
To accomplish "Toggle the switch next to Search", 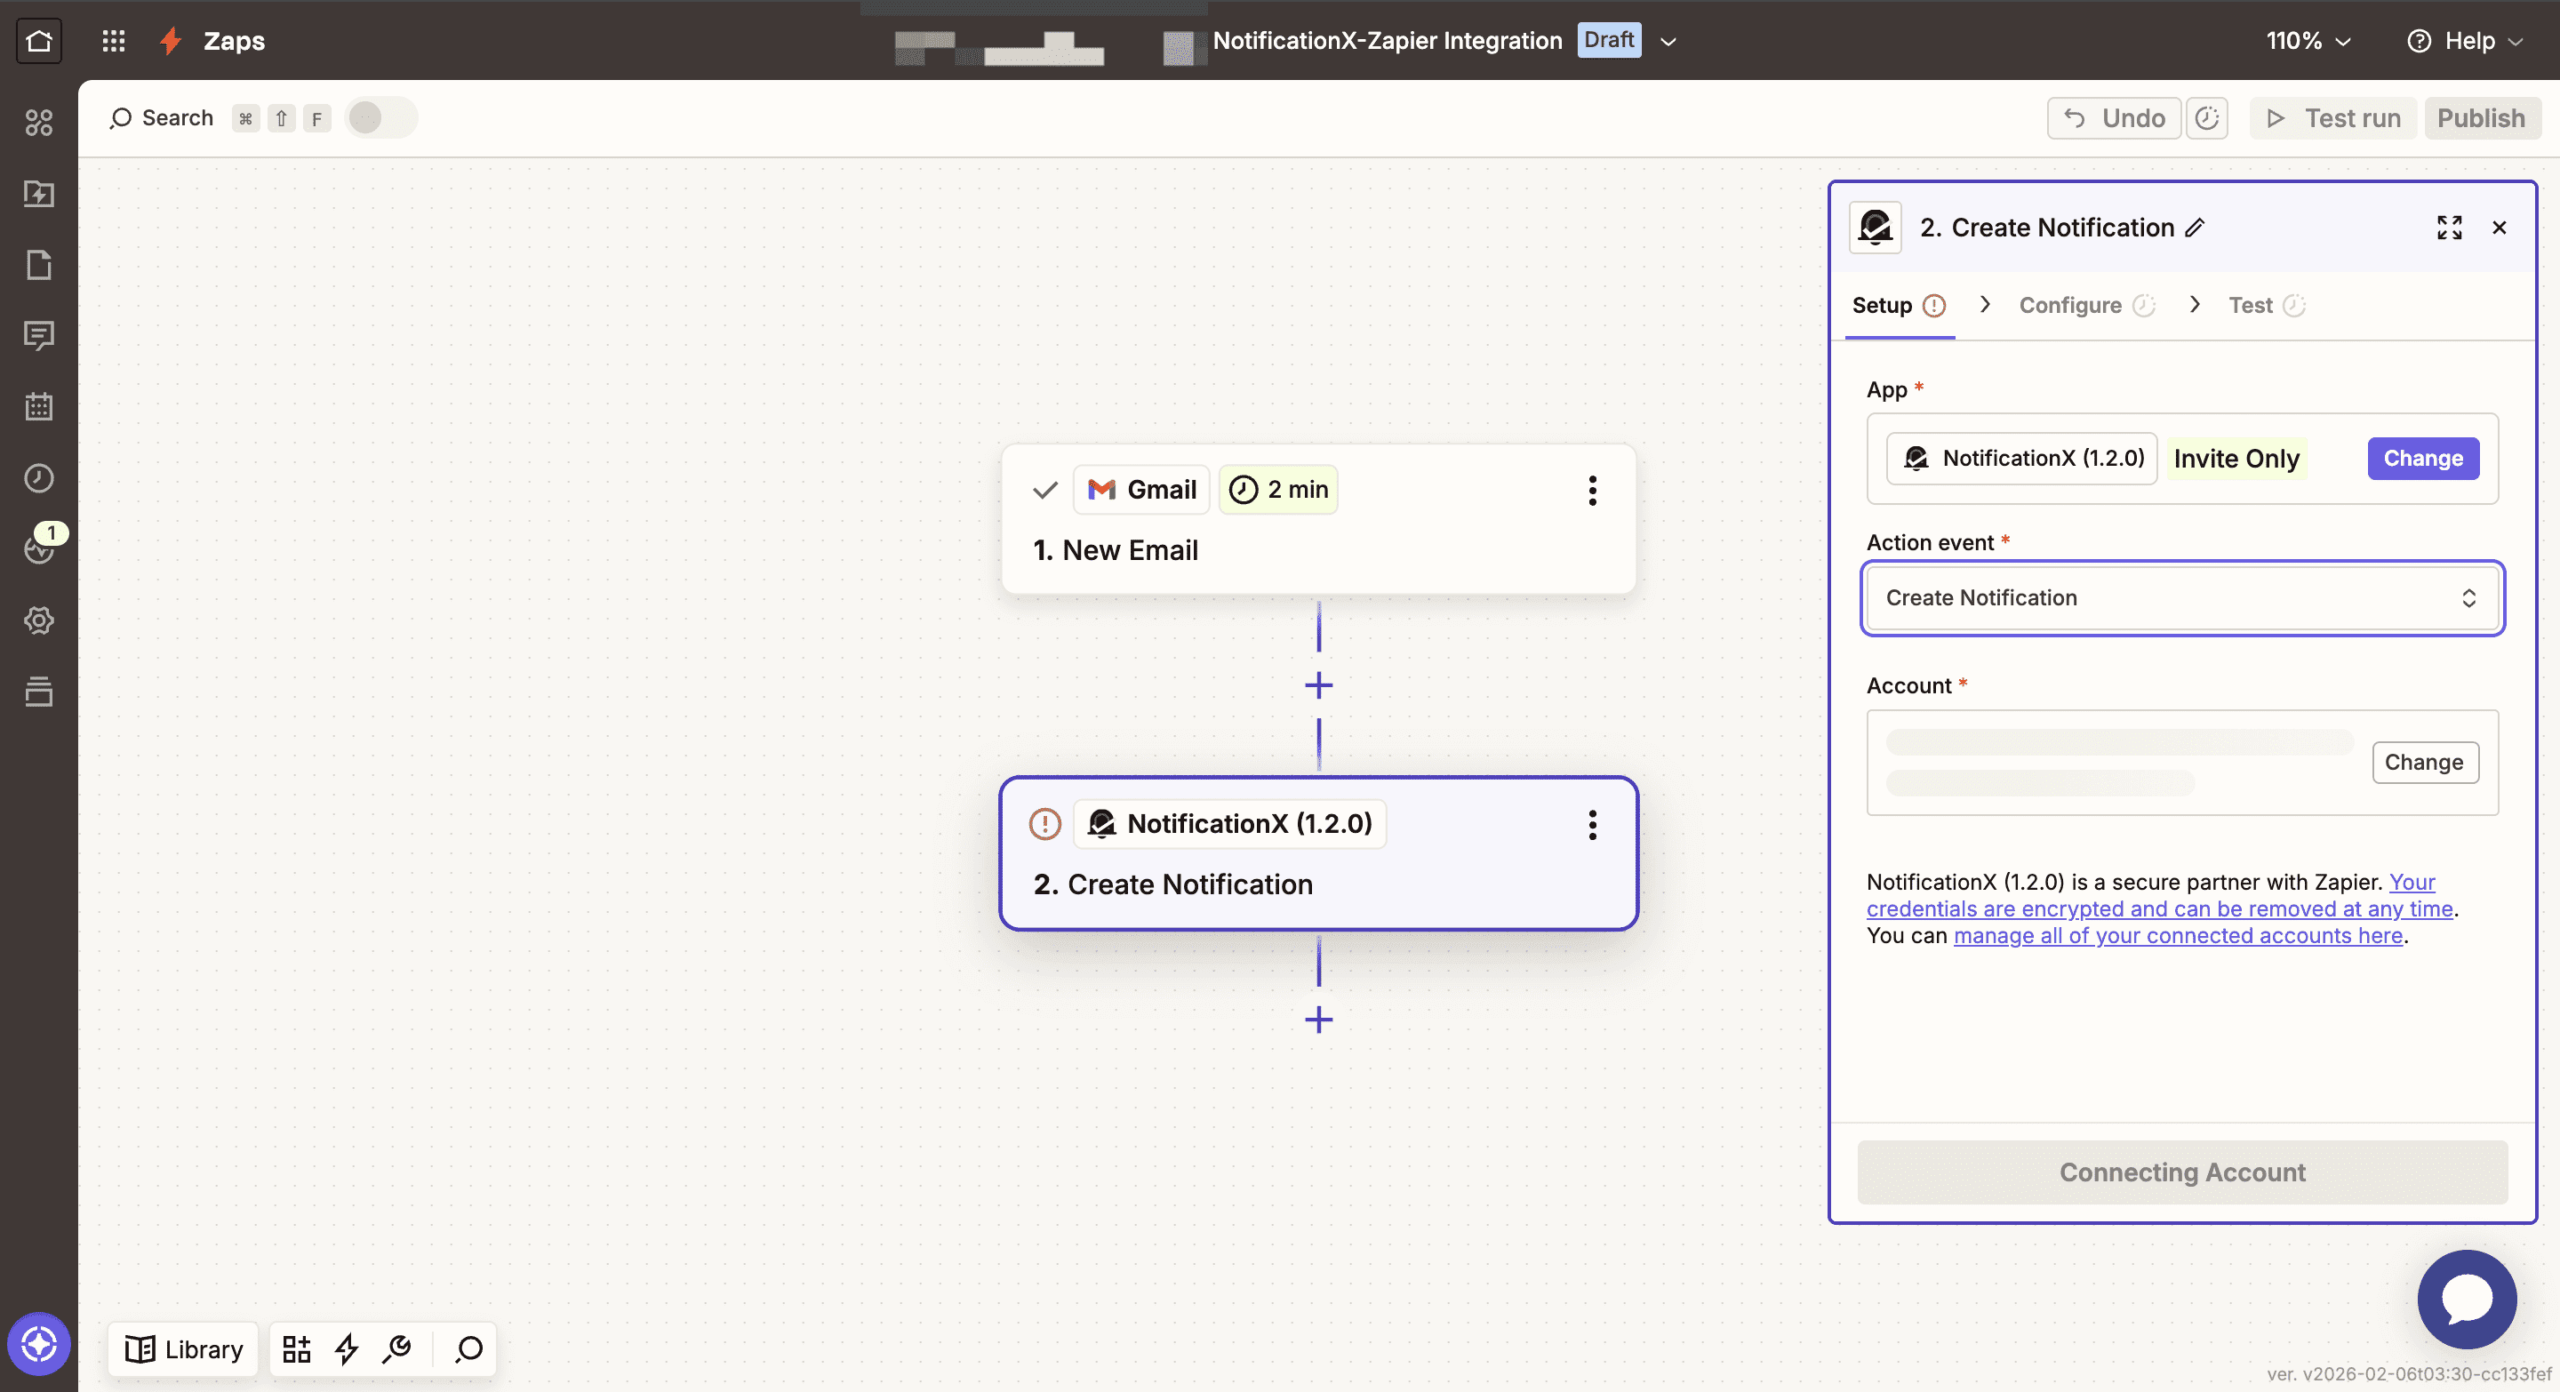I will pyautogui.click(x=380, y=118).
